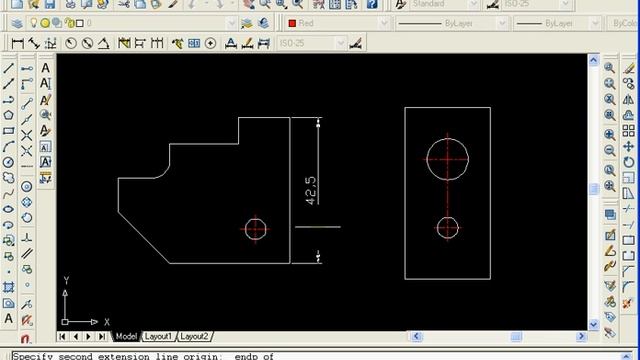Screen dimensions: 640x360
Task: Select the Spline draw tool
Action: tap(9, 194)
